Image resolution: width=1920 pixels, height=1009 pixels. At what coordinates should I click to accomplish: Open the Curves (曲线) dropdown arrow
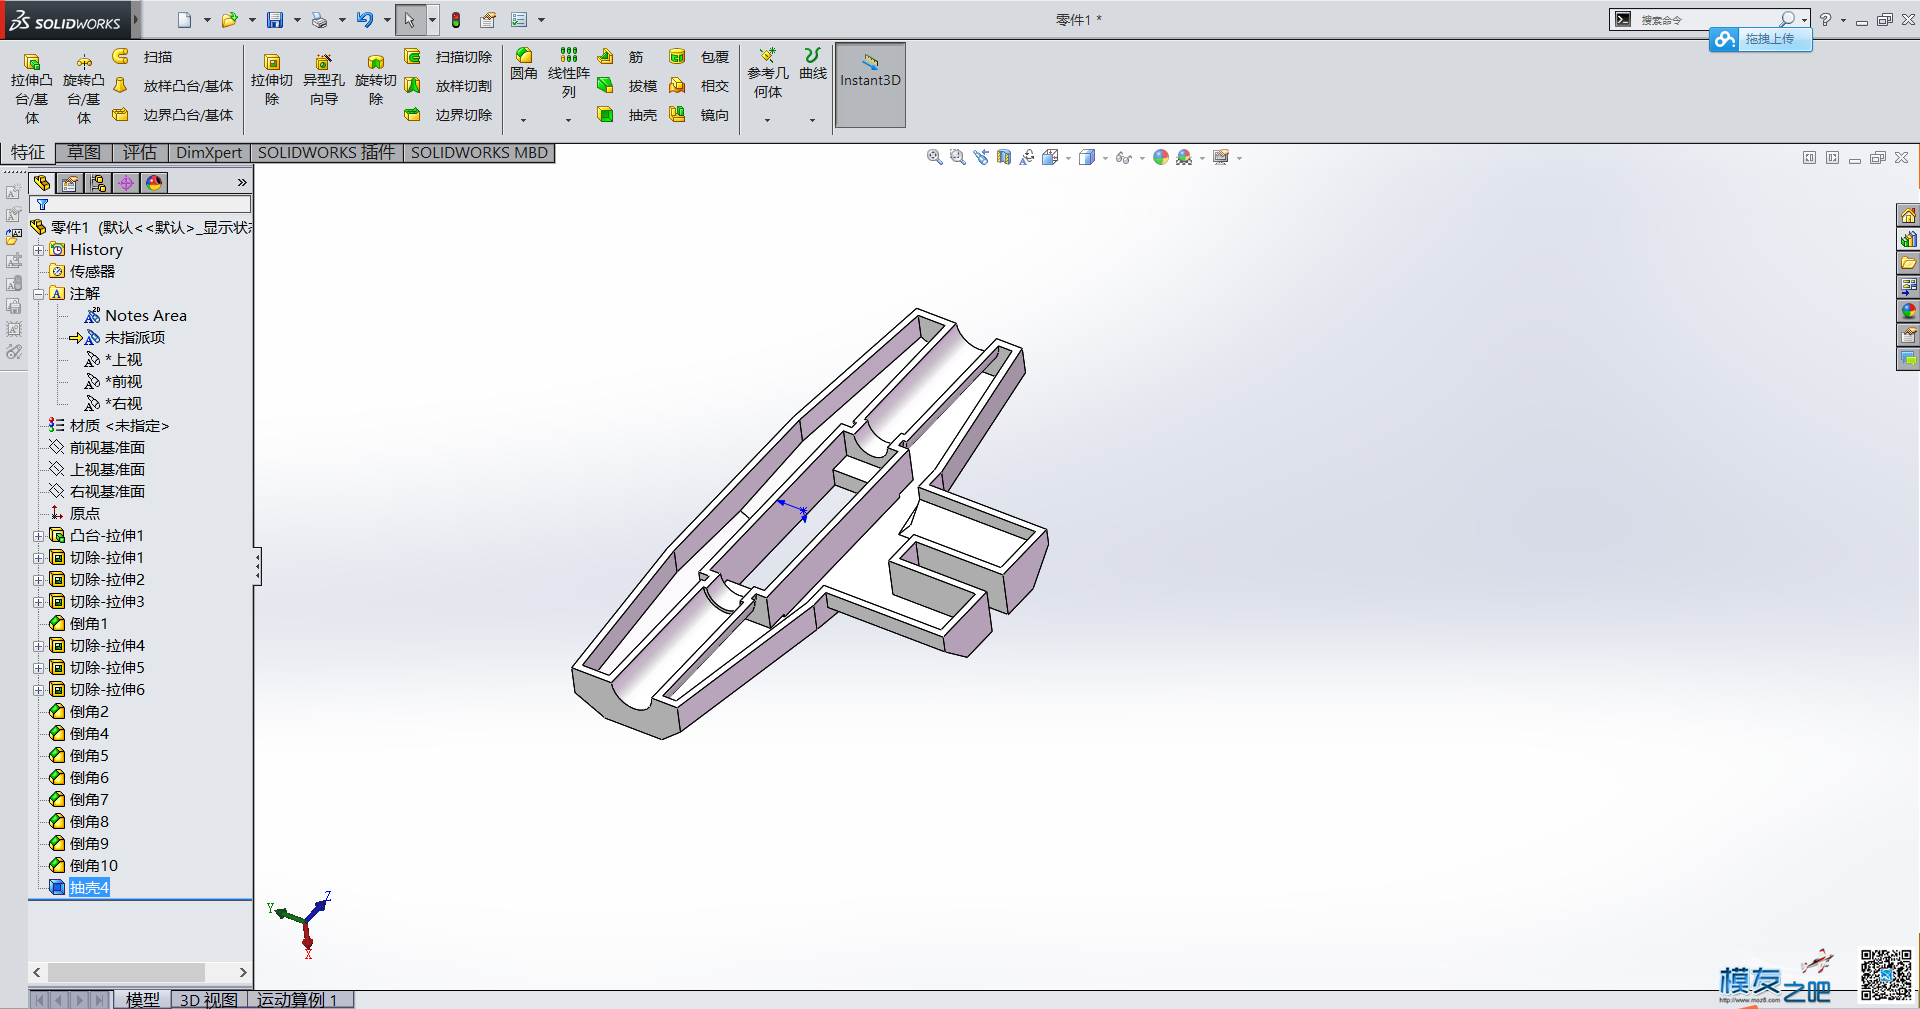coord(812,120)
